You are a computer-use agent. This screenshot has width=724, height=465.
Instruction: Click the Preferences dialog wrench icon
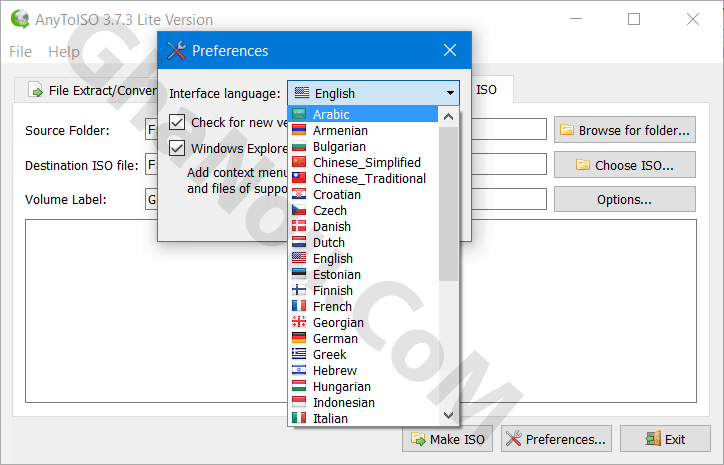pos(176,50)
